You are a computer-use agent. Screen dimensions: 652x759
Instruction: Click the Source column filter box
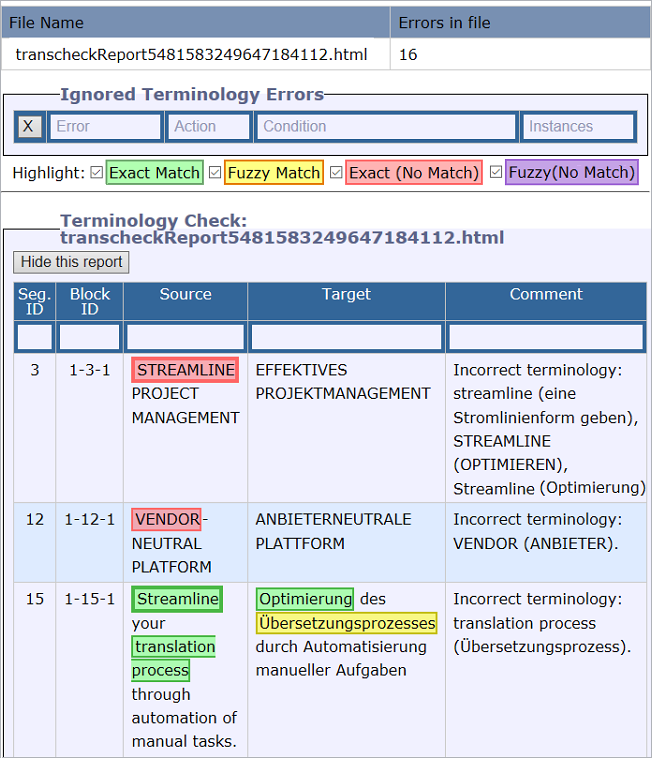pos(185,337)
